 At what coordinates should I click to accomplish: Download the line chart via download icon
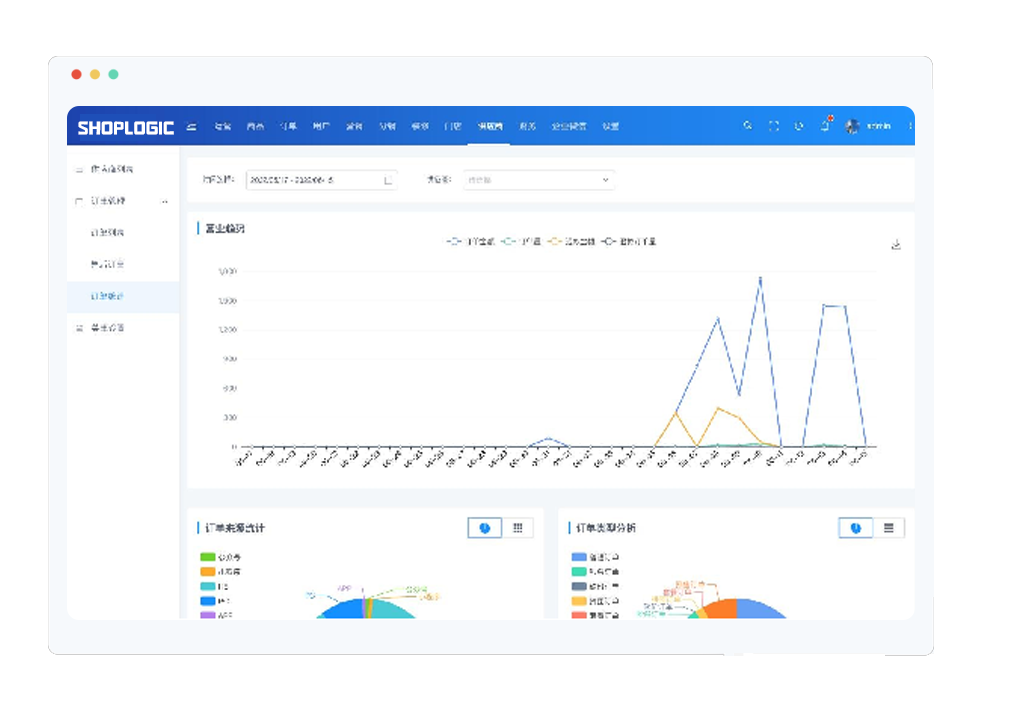(896, 244)
